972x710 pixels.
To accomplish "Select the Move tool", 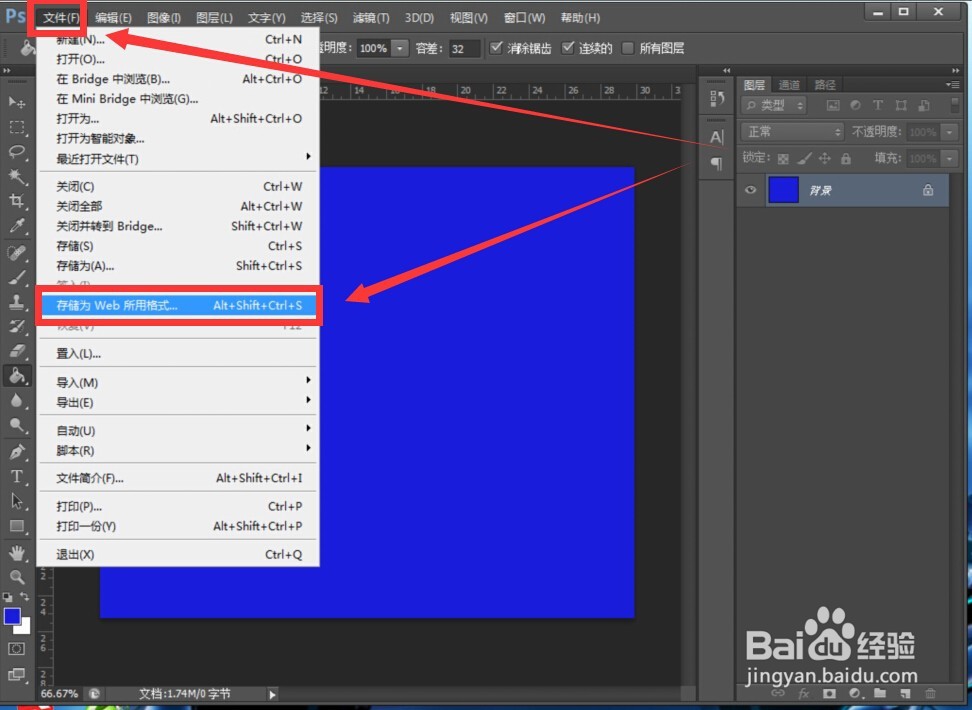I will tap(17, 102).
